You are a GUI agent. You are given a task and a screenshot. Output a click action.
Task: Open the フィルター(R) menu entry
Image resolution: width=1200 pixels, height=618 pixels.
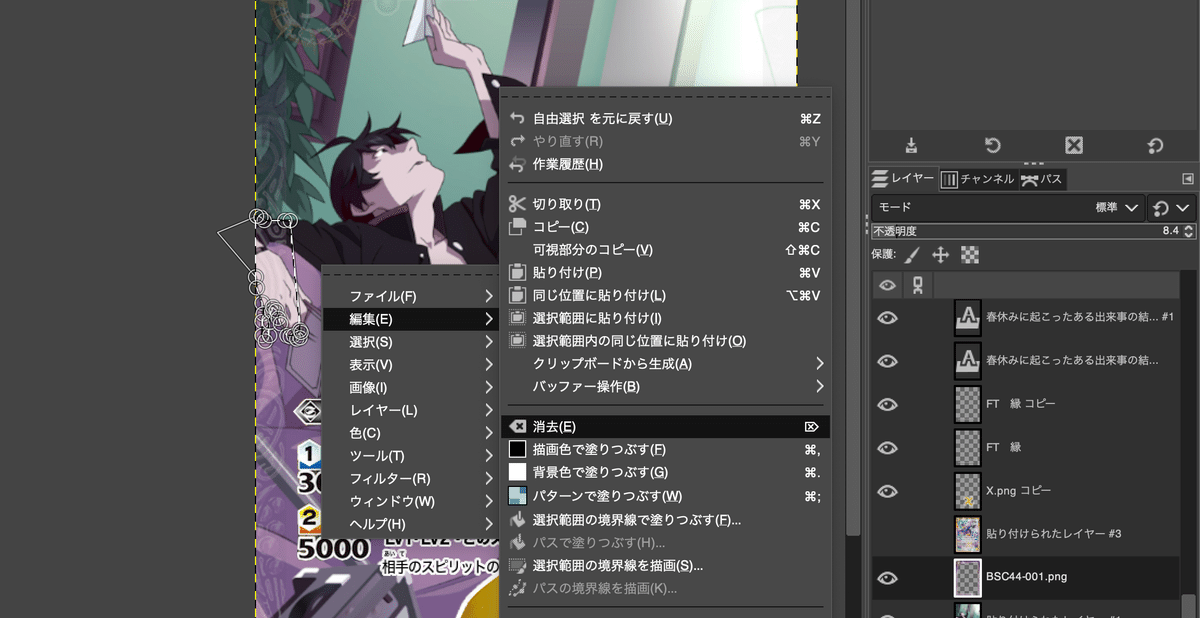[x=411, y=479]
